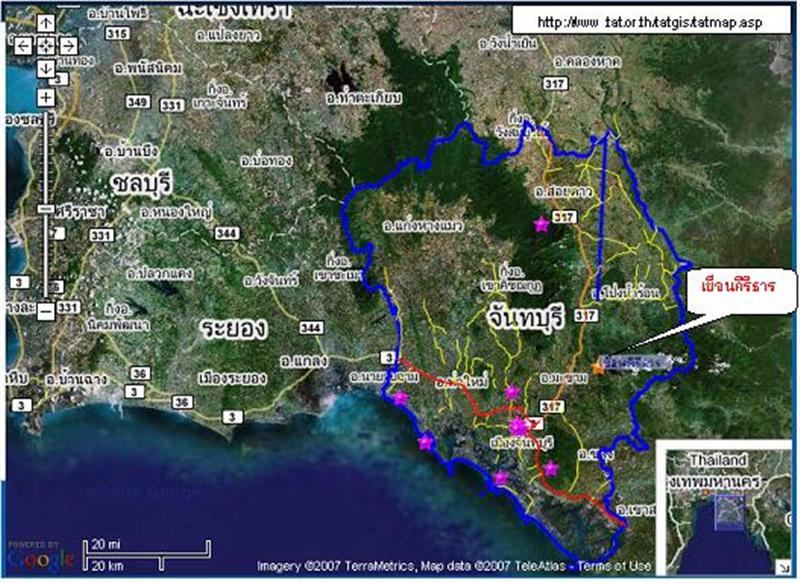Open the Terms of Use link

[622, 566]
